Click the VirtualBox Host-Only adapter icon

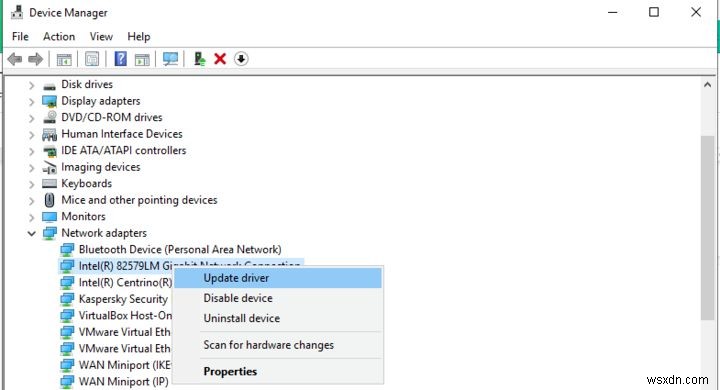coord(67,316)
